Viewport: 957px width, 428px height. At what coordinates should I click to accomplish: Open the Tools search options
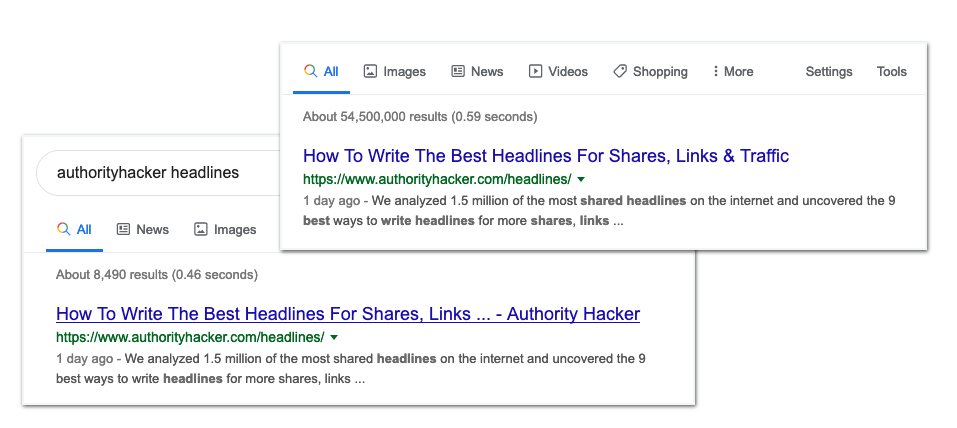pos(892,71)
